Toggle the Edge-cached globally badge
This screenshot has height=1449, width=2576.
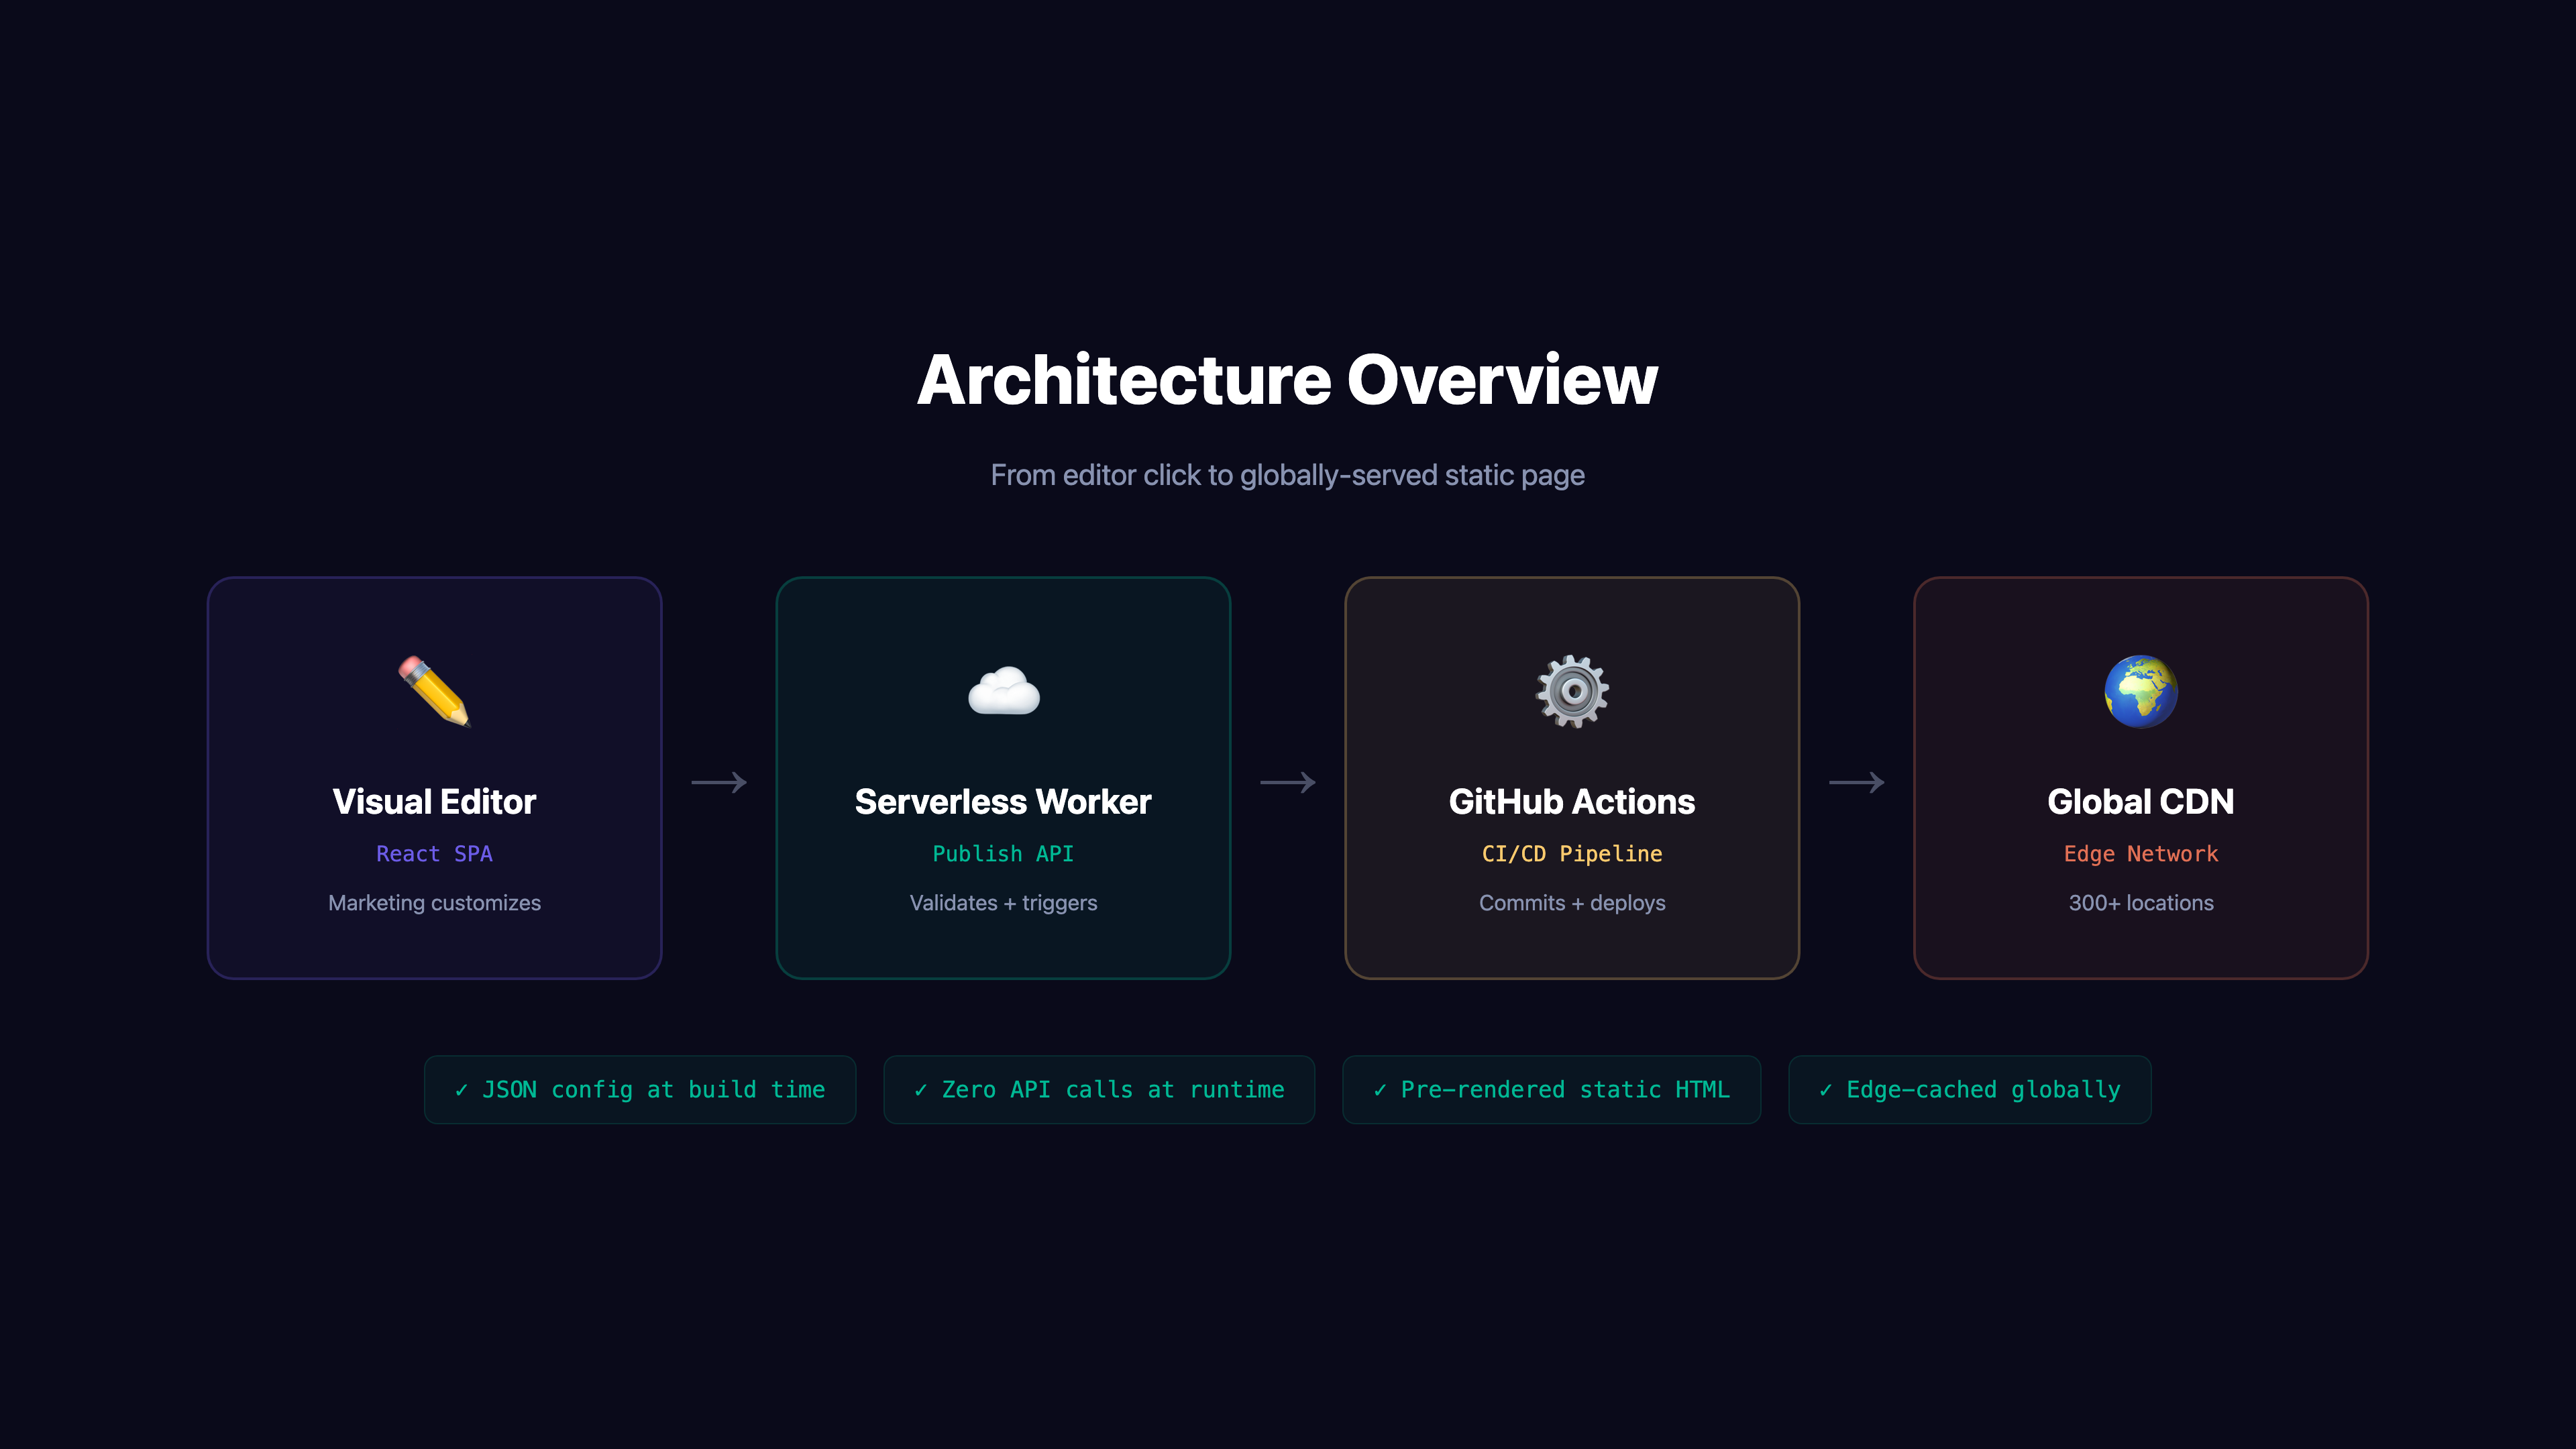point(1968,1090)
